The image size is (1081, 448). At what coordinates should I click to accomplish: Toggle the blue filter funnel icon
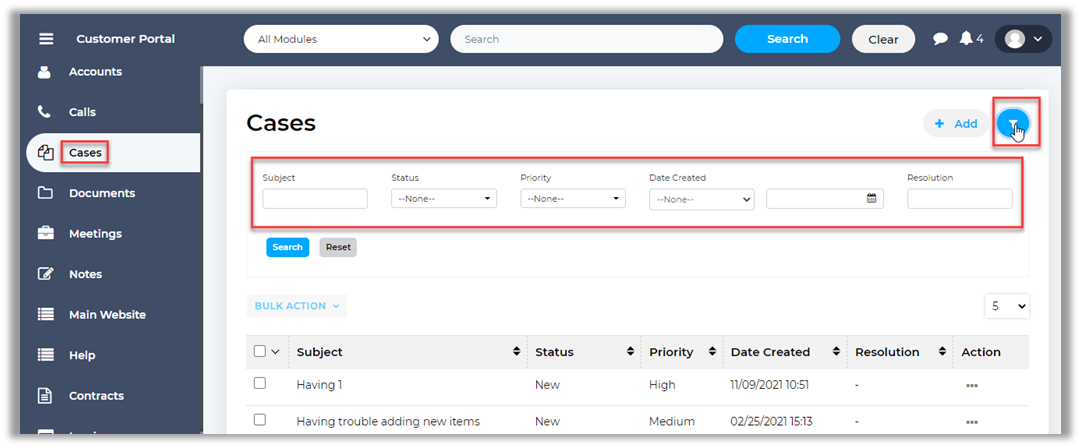pos(1013,124)
